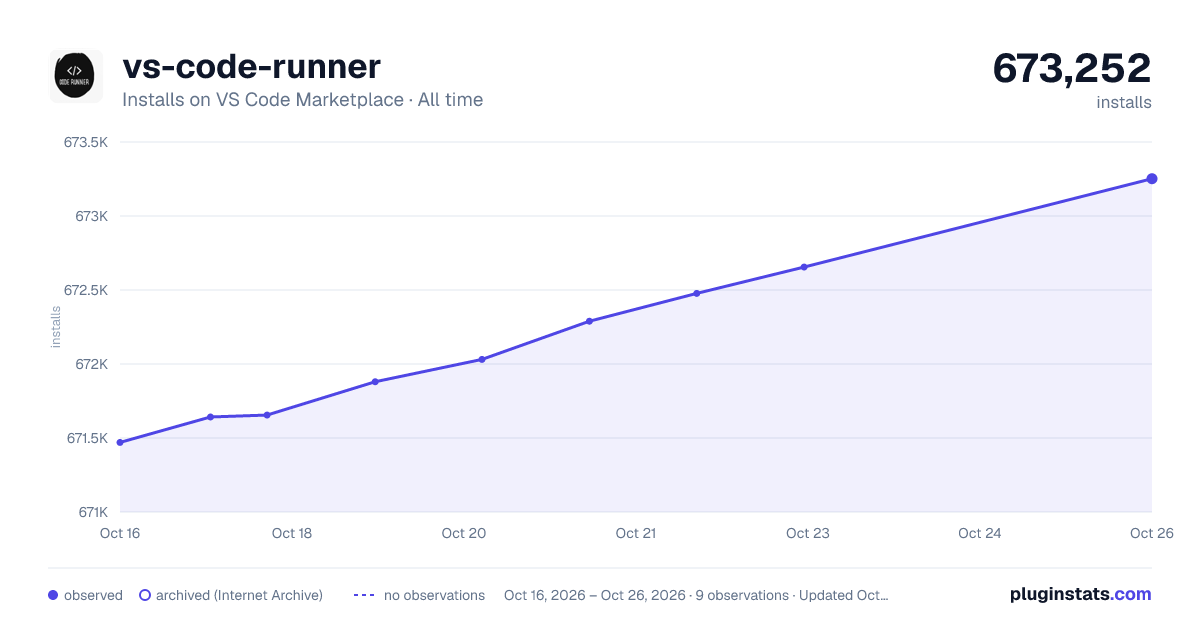The height and width of the screenshot is (630, 1200).
Task: Click the 672K y-axis label
Action: pos(91,364)
